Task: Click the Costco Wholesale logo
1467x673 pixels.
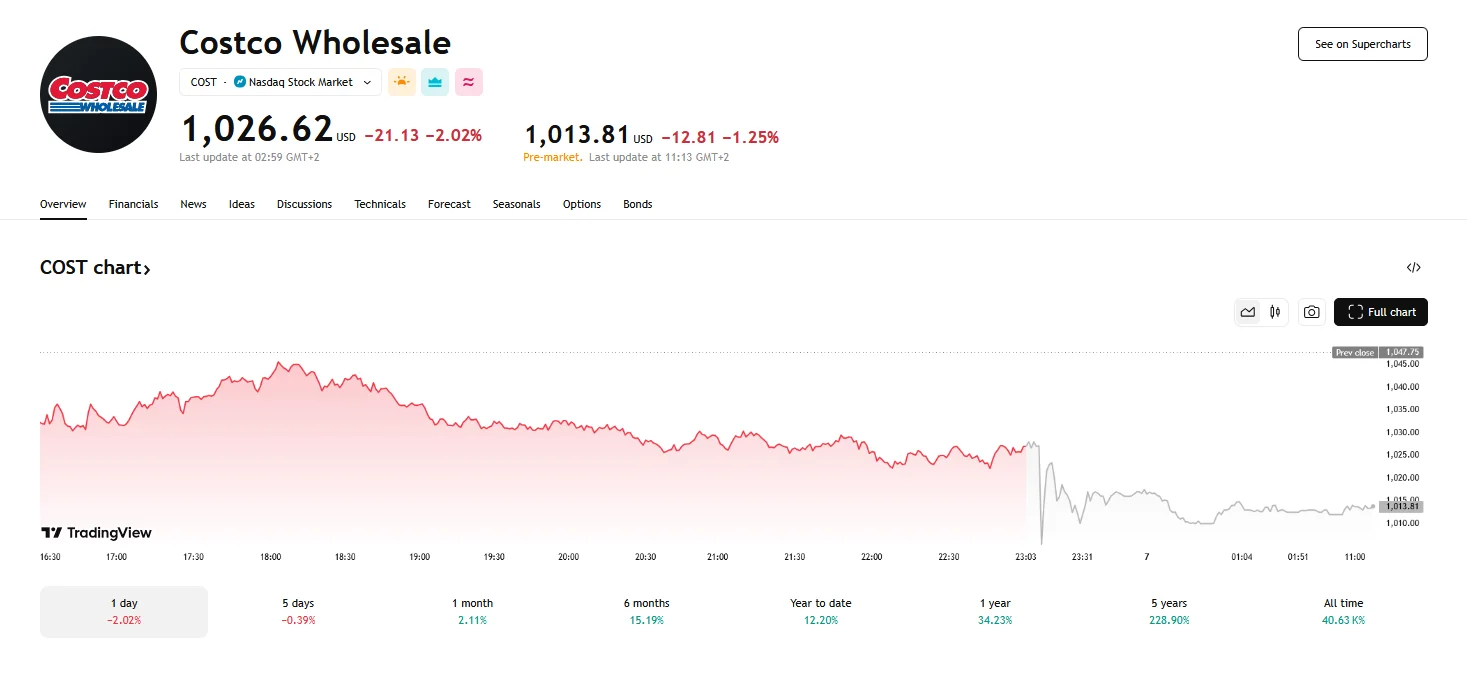Action: click(x=98, y=94)
